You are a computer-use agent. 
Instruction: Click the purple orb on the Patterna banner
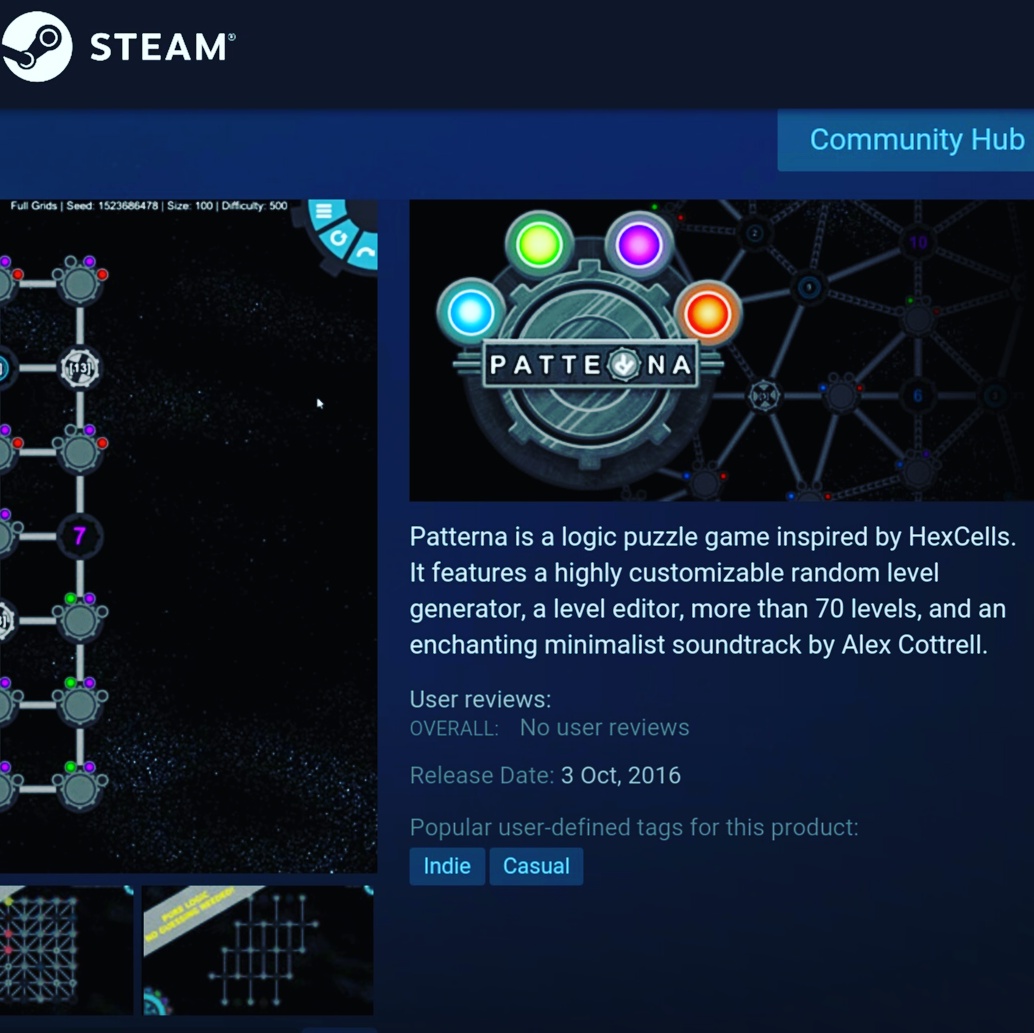[x=639, y=244]
